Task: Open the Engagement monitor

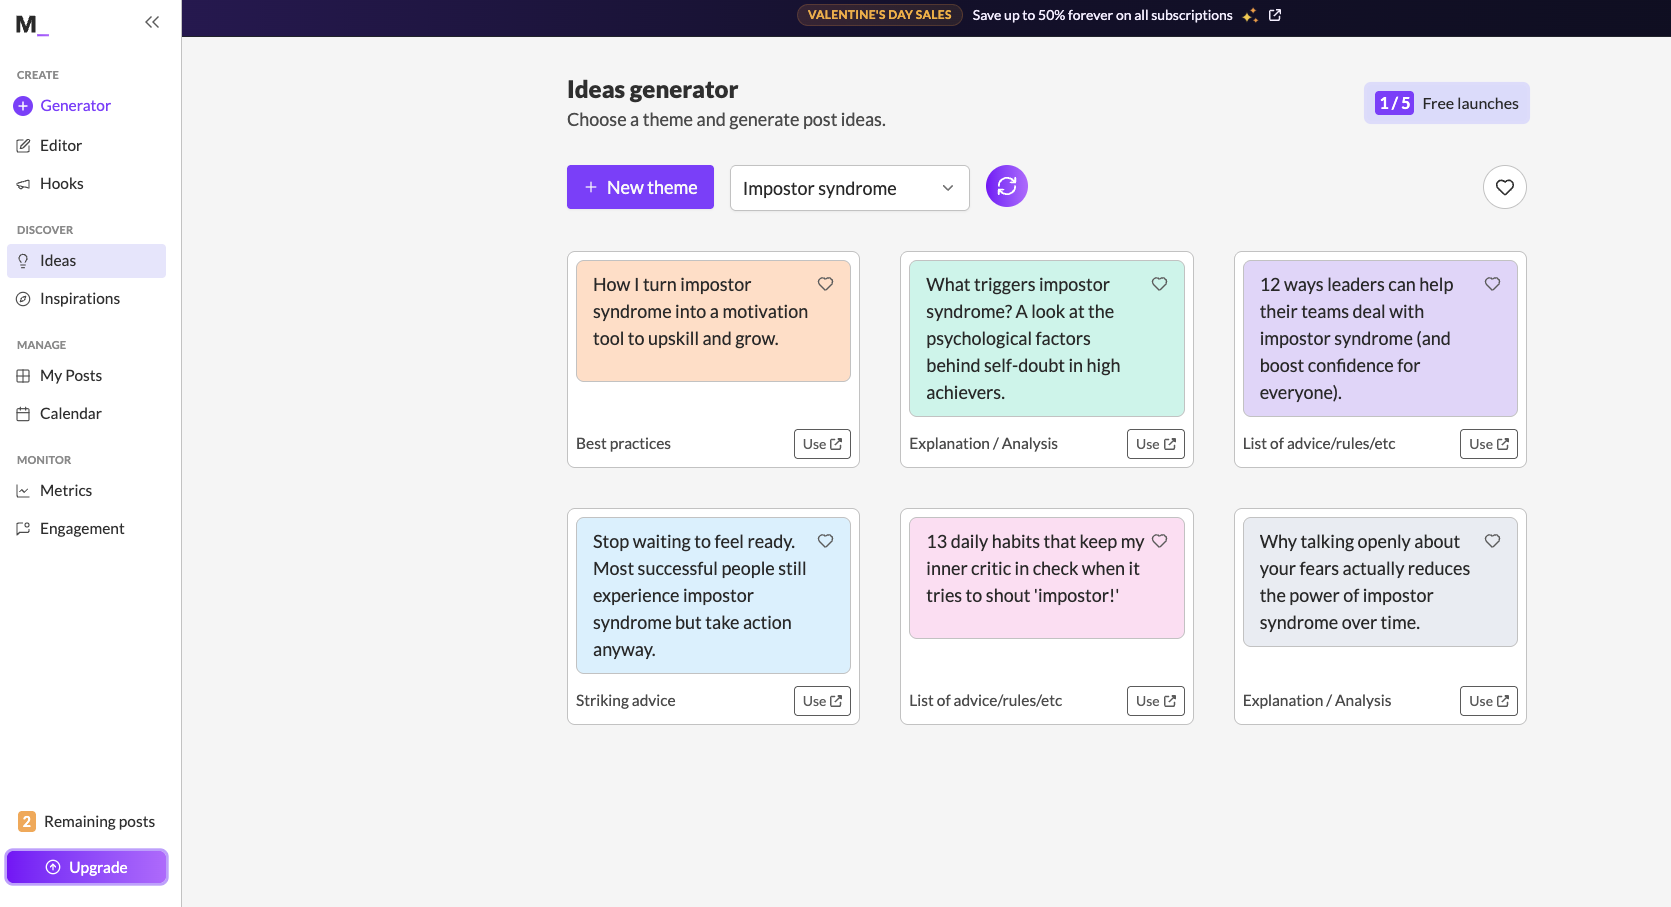Action: tap(82, 528)
